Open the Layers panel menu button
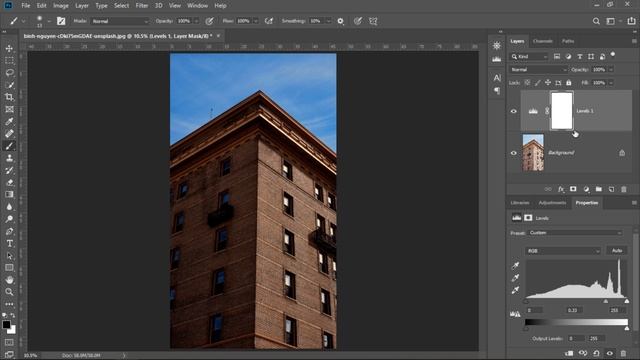The image size is (640, 360). coord(634,41)
